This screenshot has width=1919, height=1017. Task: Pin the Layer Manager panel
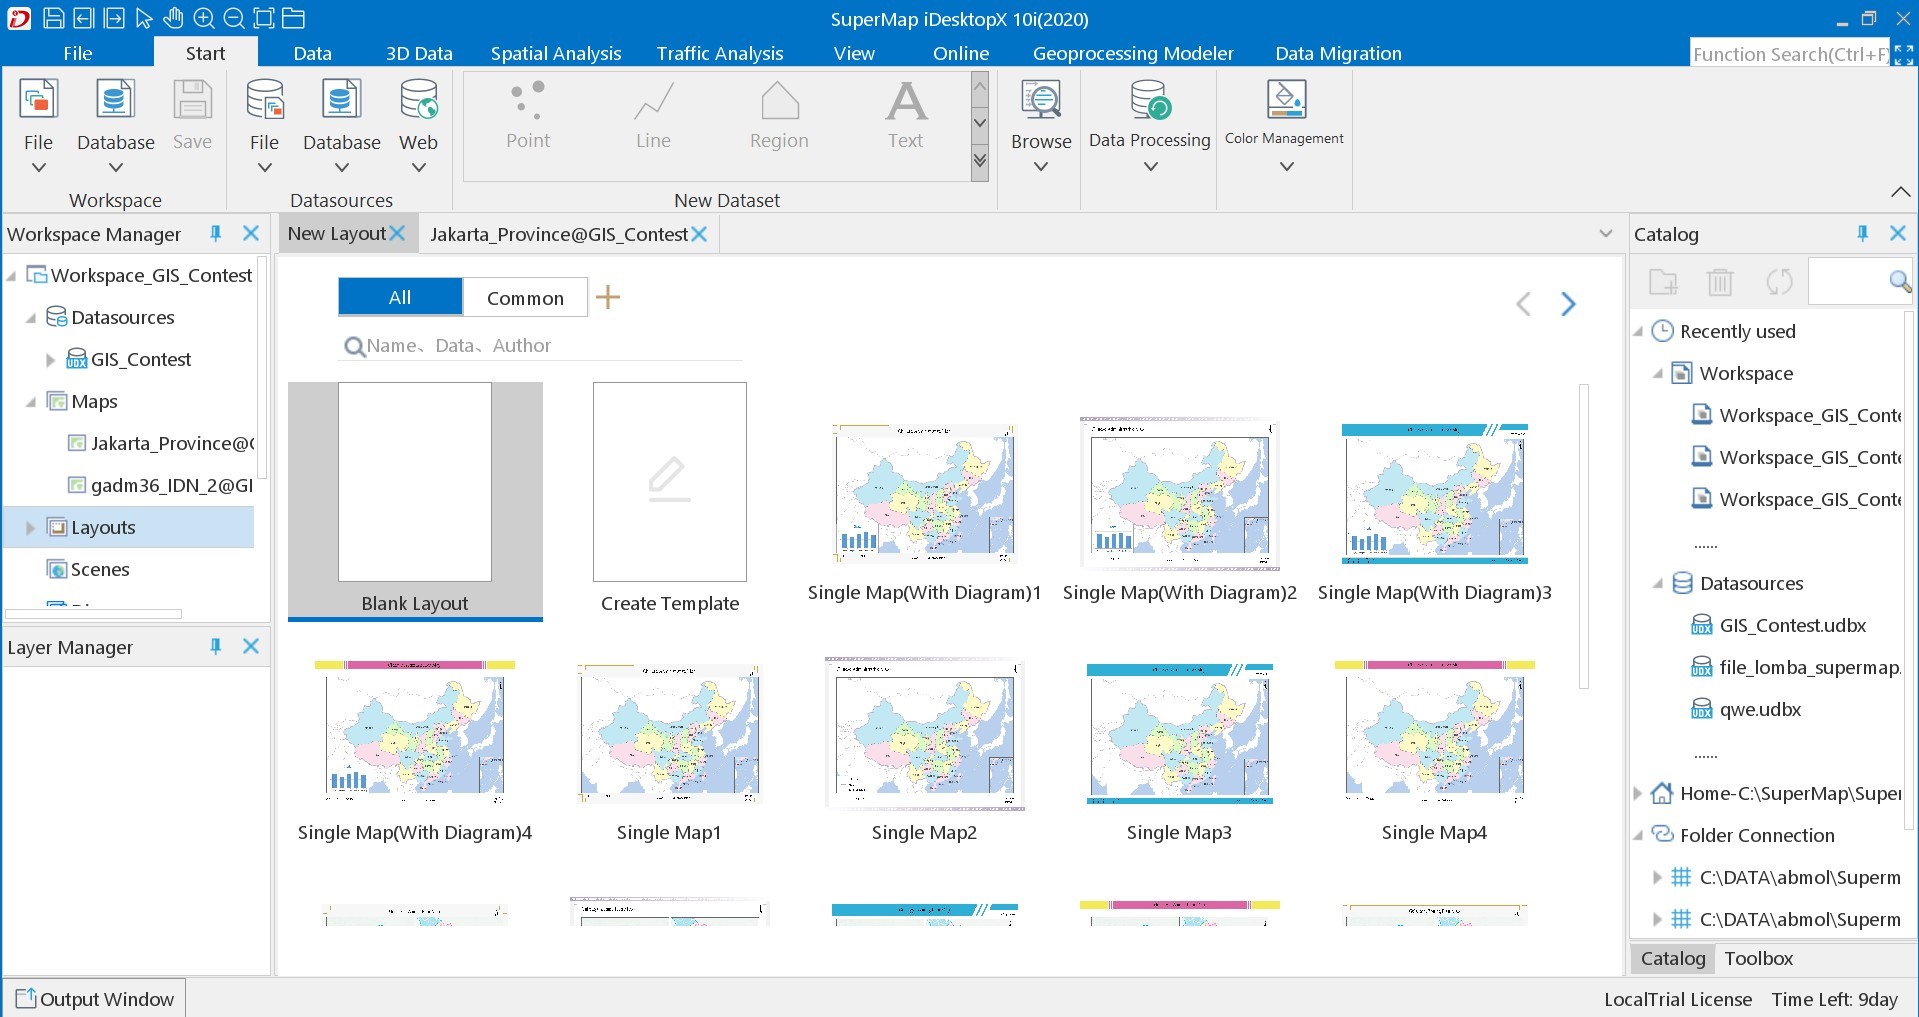pos(215,646)
